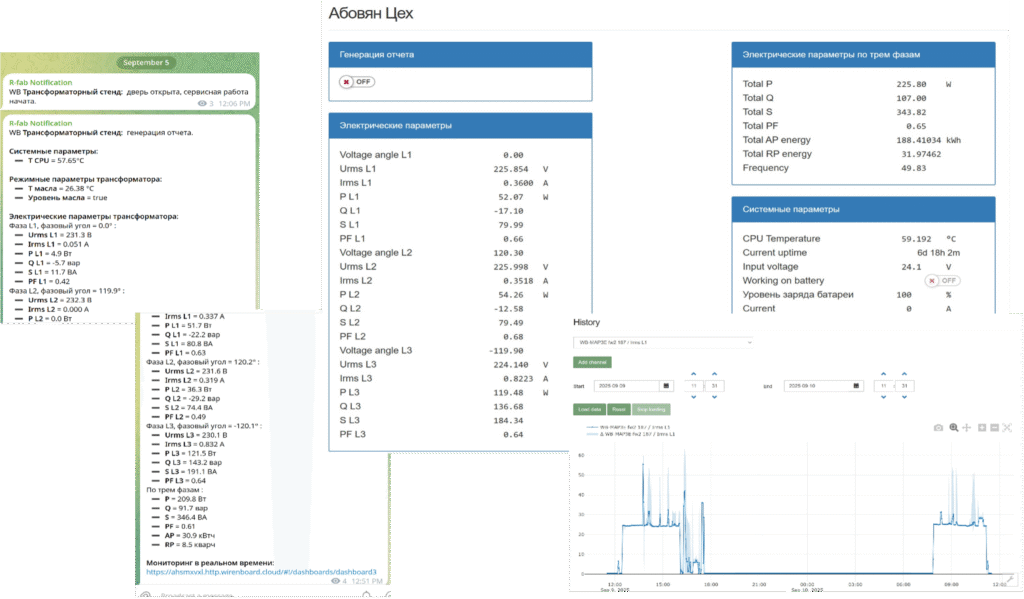Click the zoom in plus icon on chart
Screen dimensions: 1024x599
pyautogui.click(x=982, y=427)
